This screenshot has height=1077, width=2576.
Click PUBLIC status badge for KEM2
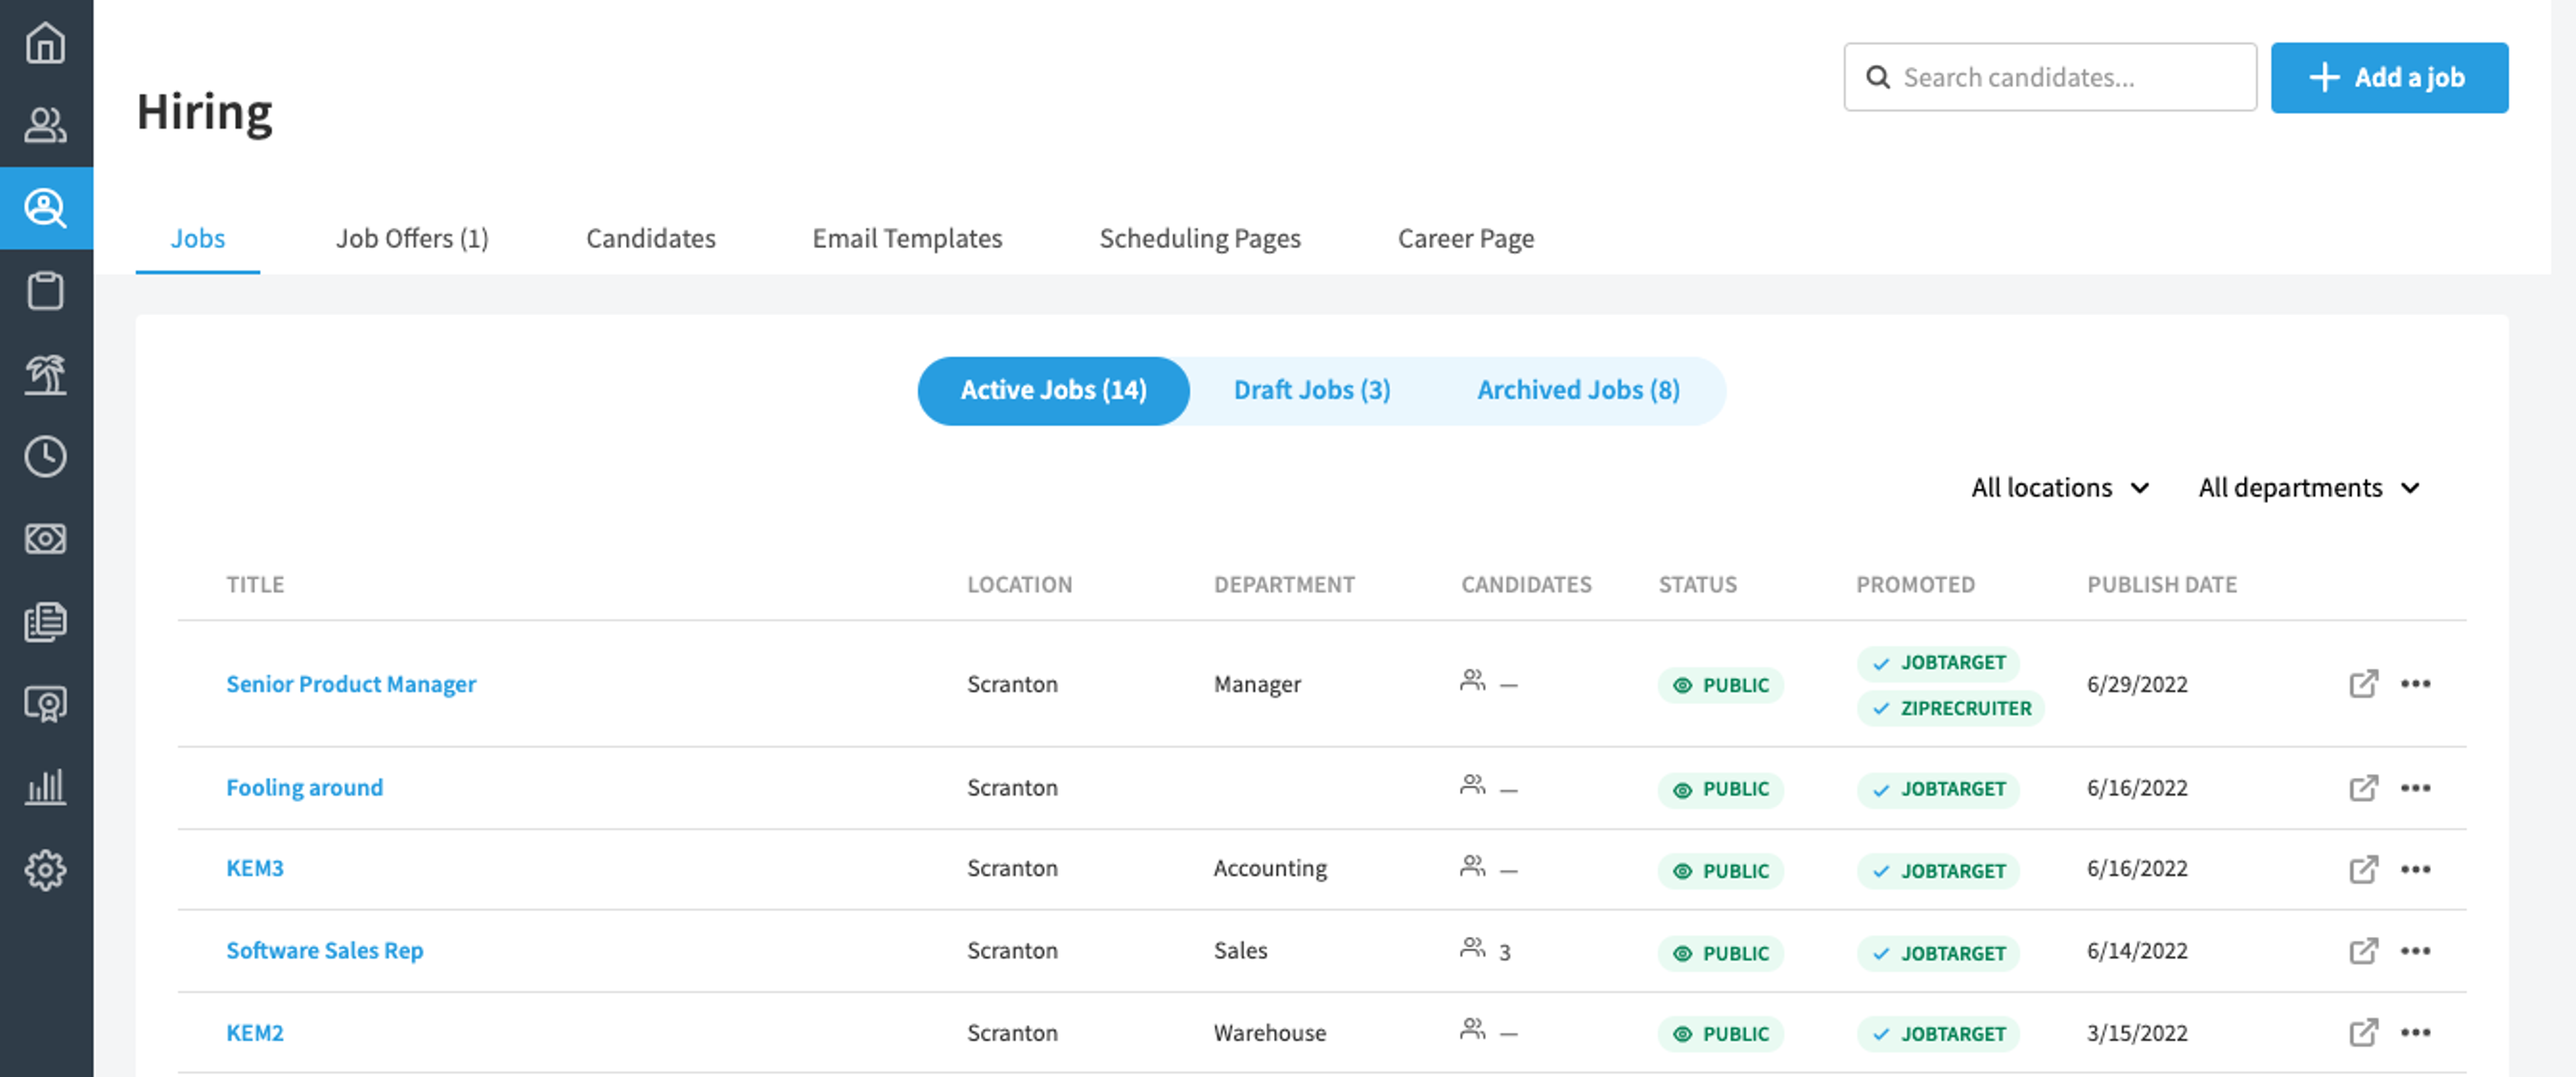click(x=1720, y=1034)
